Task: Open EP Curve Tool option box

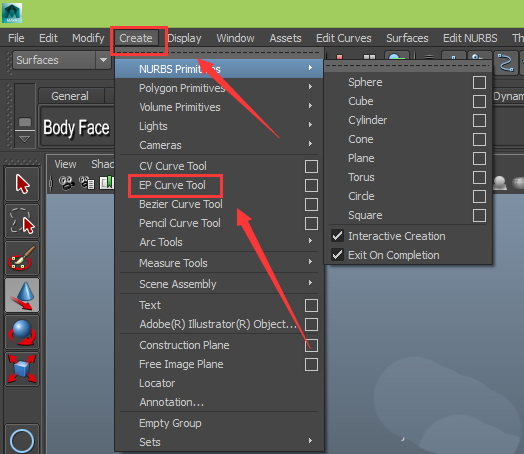Action: point(311,185)
